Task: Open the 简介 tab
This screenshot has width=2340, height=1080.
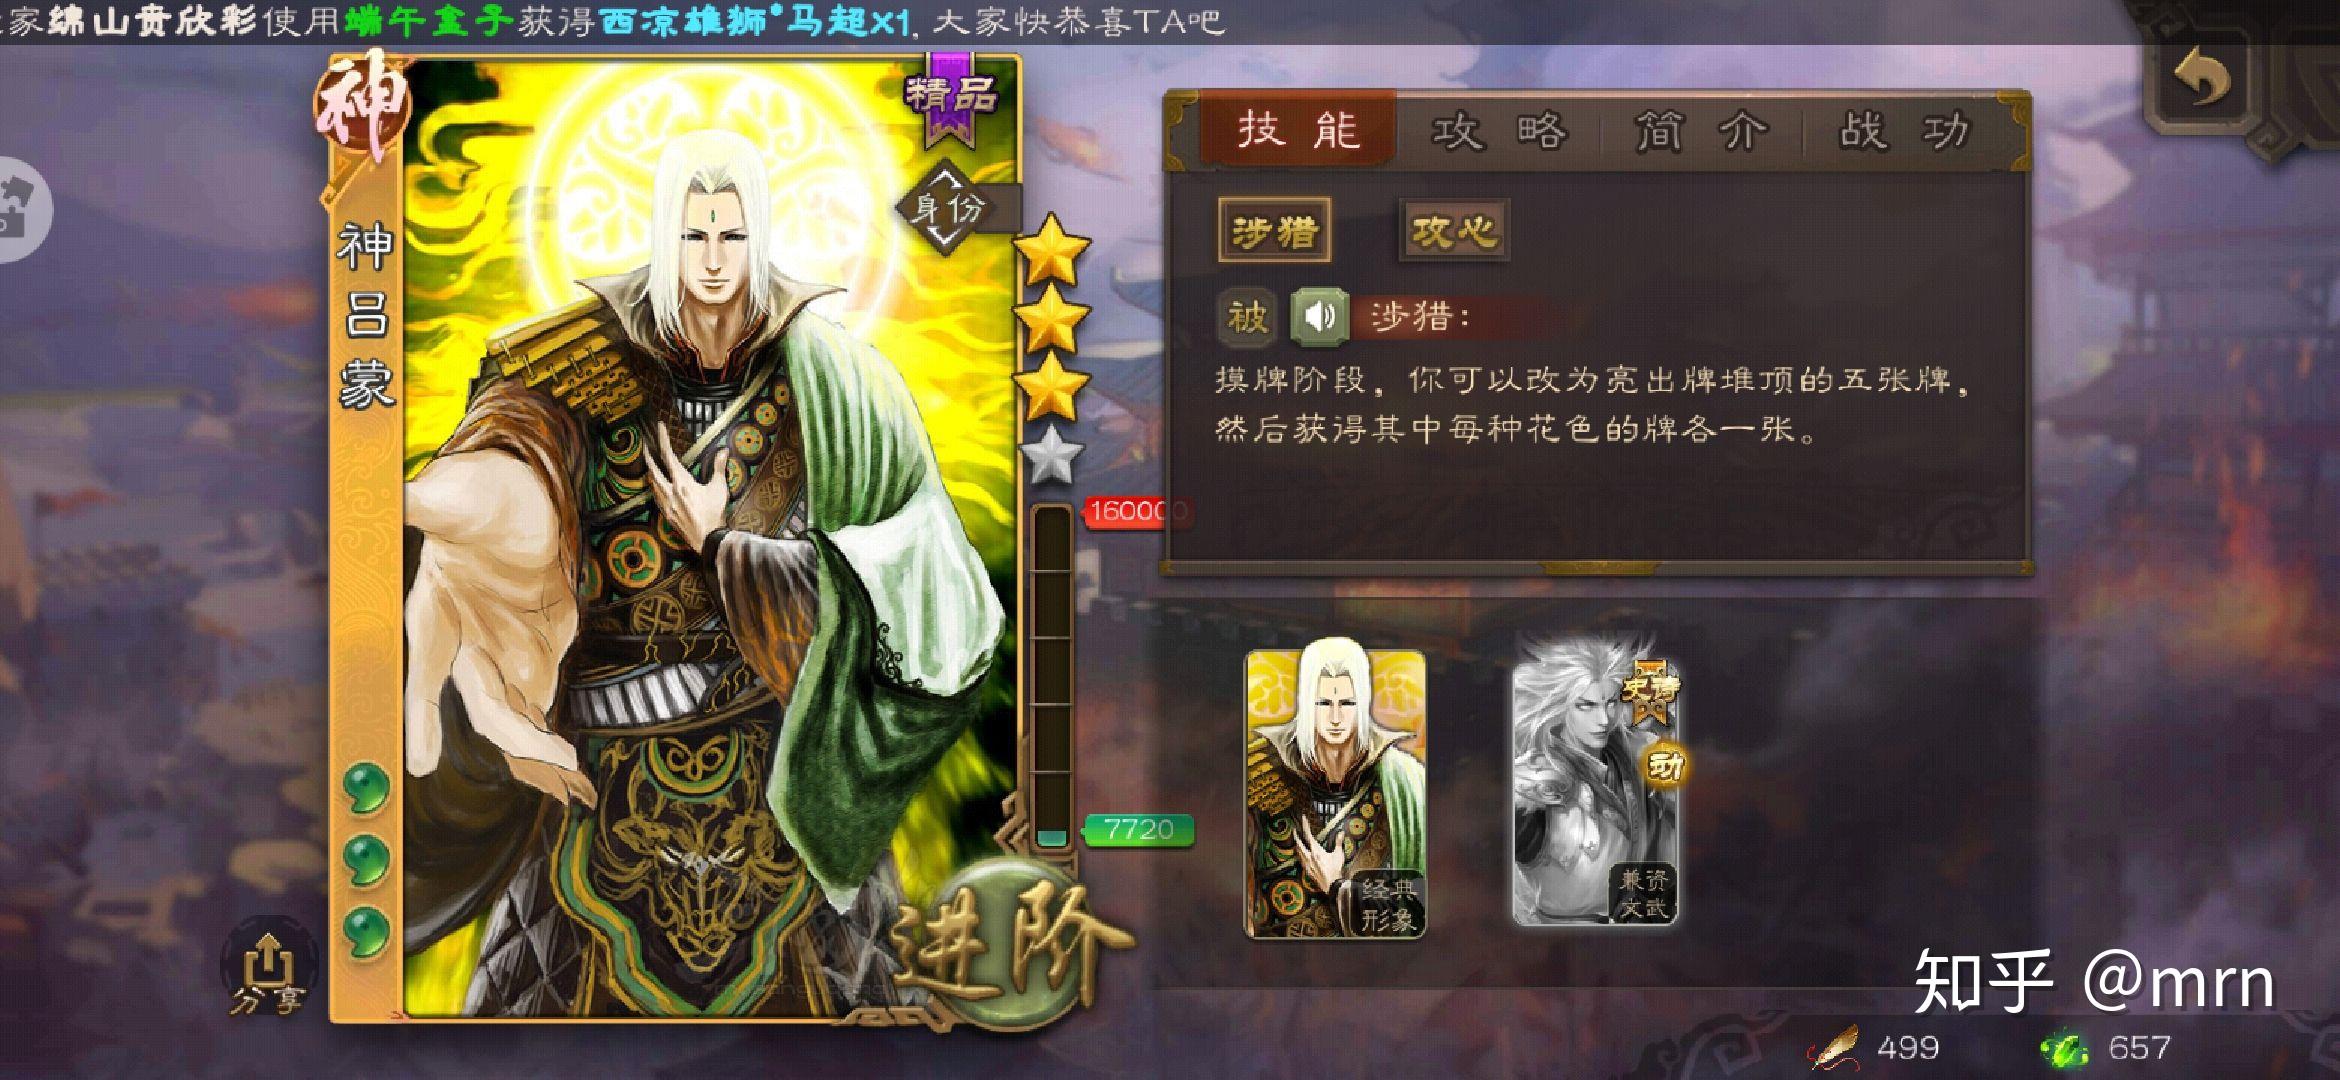Action: [1702, 132]
